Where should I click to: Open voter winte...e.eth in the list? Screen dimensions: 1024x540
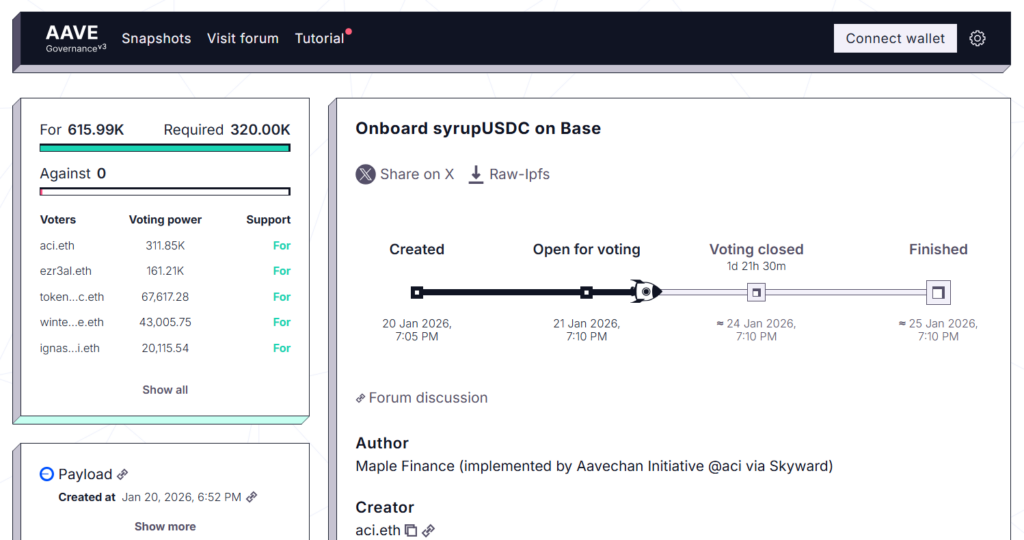tap(72, 322)
